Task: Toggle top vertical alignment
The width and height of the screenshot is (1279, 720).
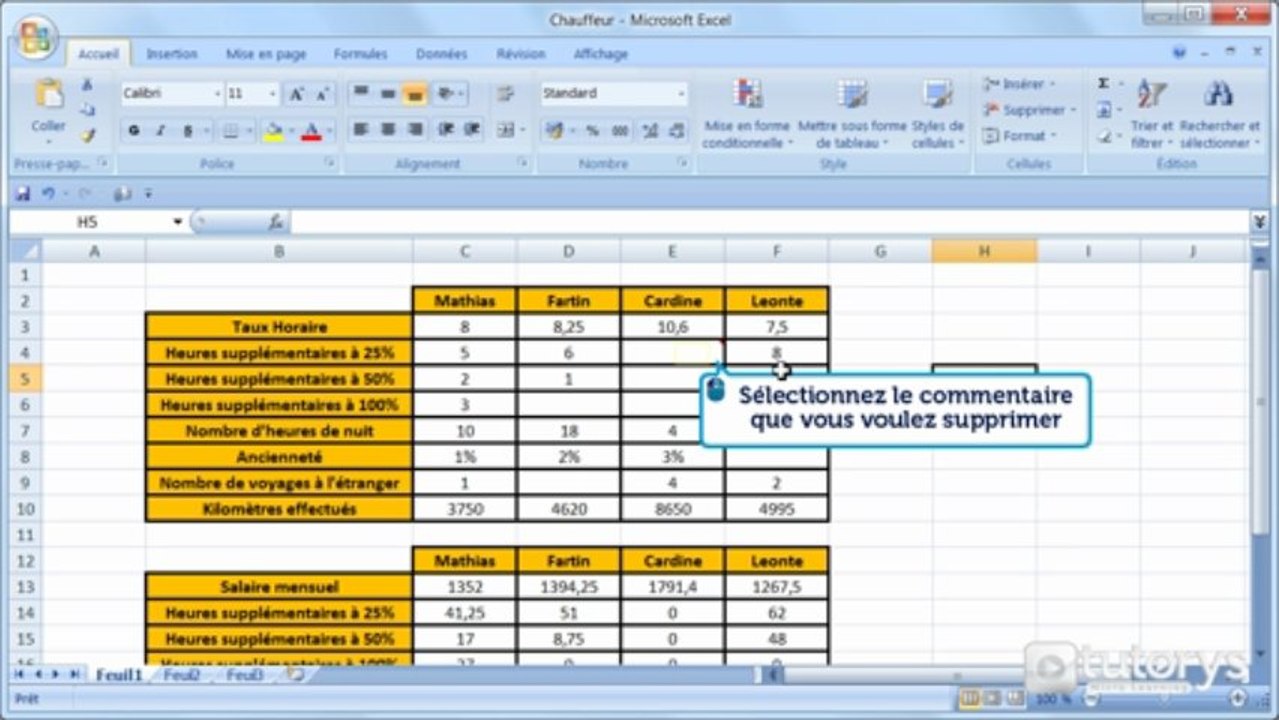Action: tap(361, 94)
